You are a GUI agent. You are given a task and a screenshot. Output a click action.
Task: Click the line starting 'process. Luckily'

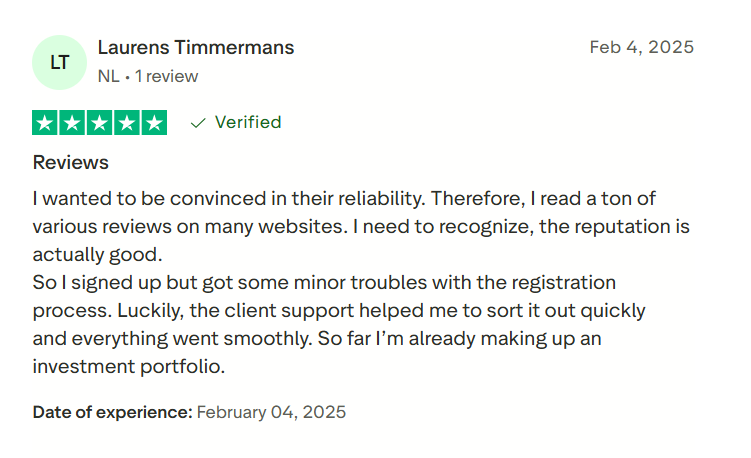[339, 310]
